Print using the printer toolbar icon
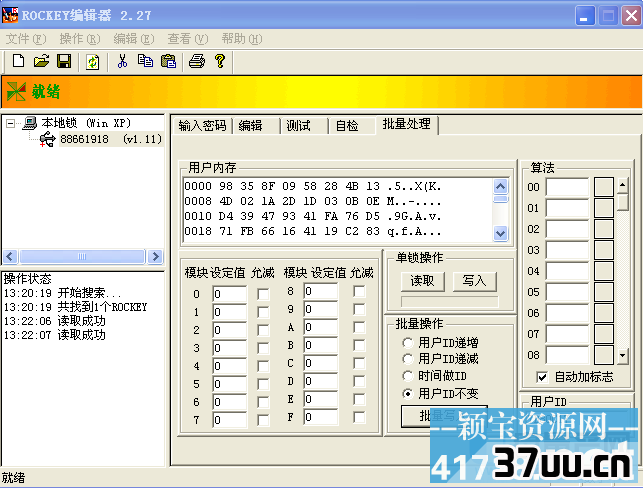643x488 pixels. [x=197, y=62]
